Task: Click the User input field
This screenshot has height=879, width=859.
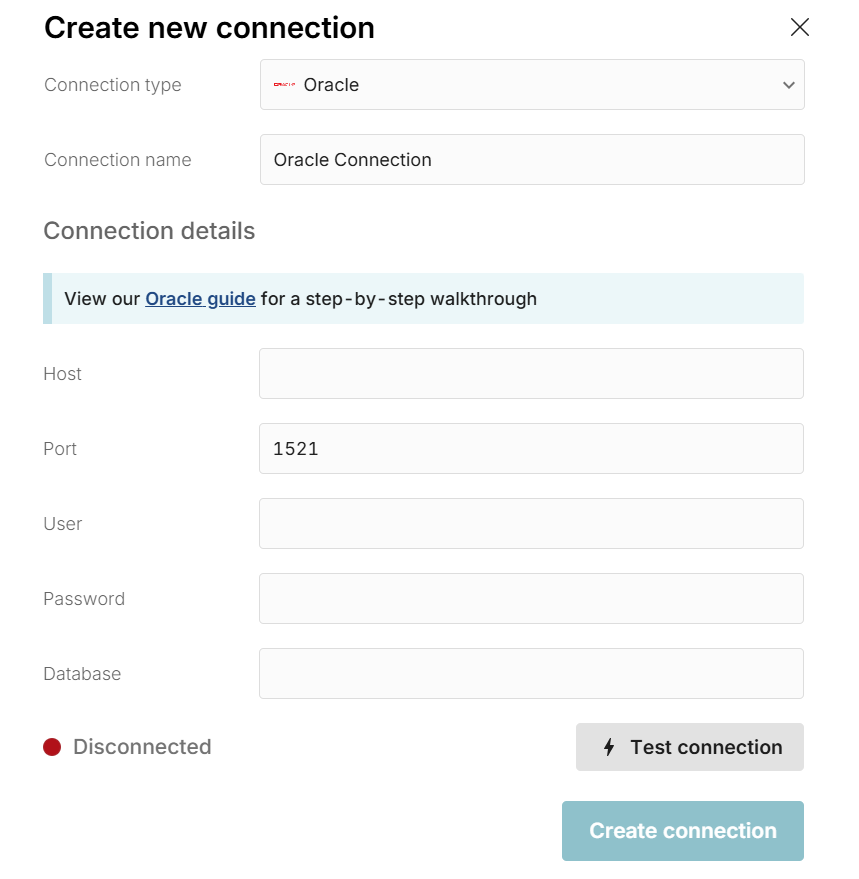Action: (531, 523)
